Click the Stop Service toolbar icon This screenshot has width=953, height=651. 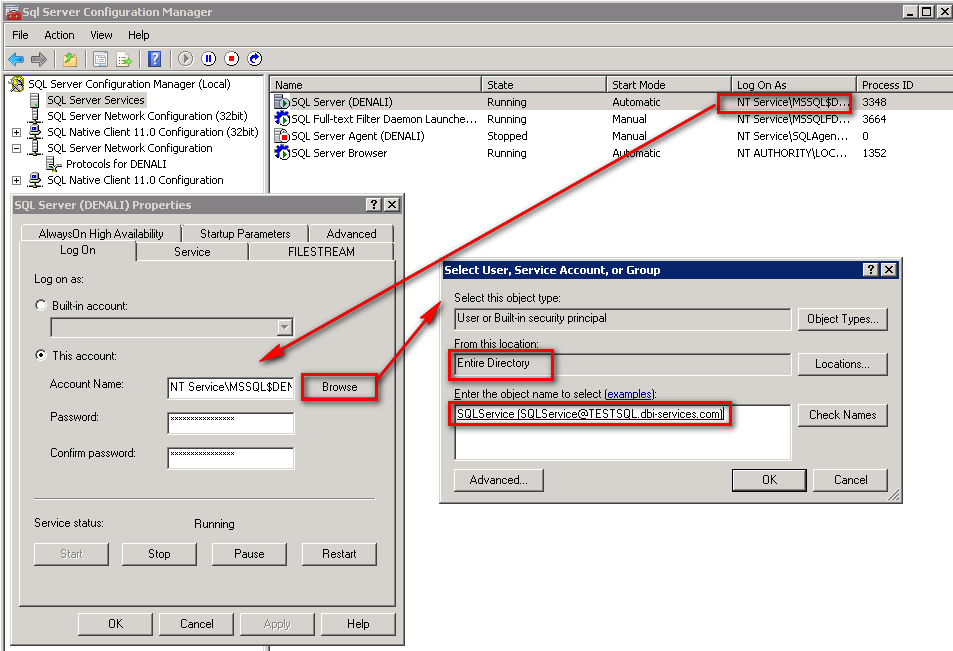point(232,60)
